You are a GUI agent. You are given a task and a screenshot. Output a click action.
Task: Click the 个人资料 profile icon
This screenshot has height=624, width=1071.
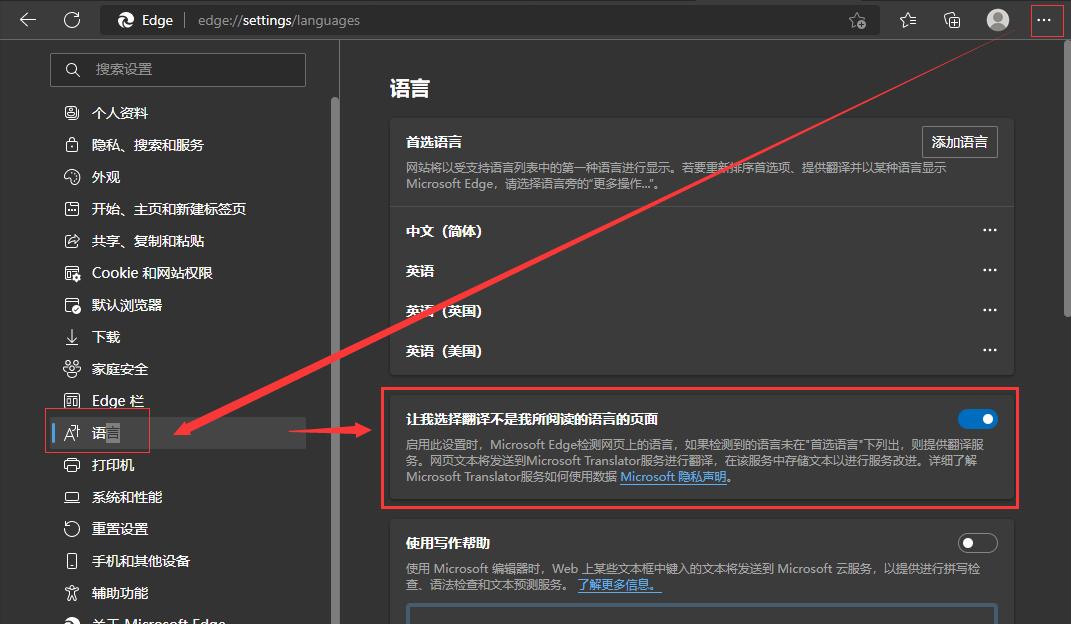click(x=72, y=113)
